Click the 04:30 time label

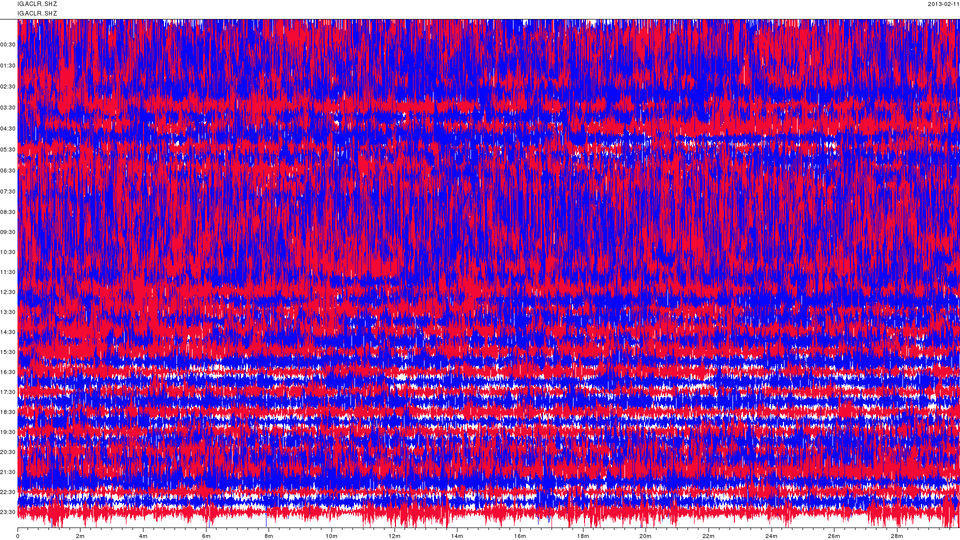point(8,129)
